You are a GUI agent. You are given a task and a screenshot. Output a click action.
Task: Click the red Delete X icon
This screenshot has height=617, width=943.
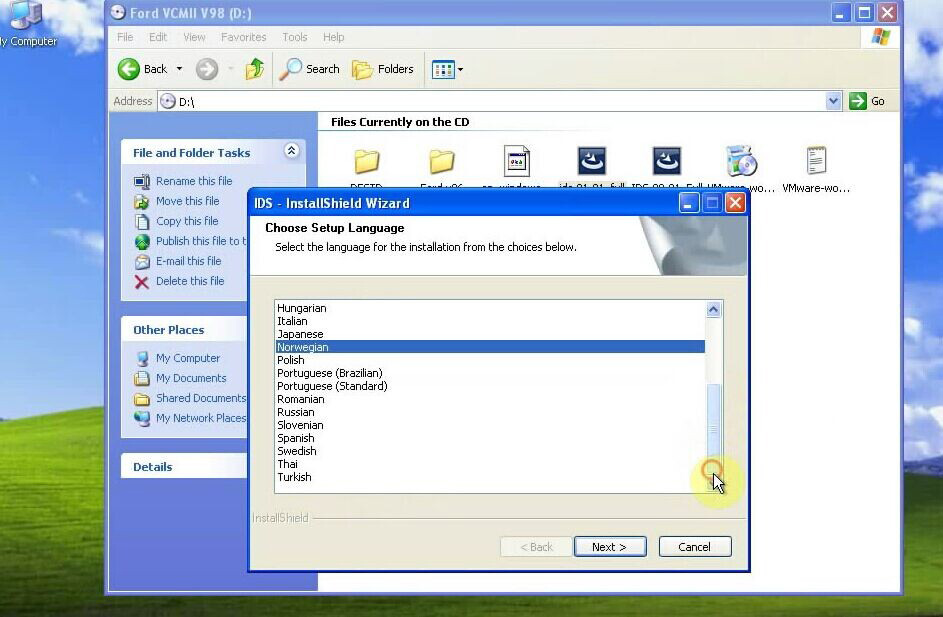click(142, 281)
